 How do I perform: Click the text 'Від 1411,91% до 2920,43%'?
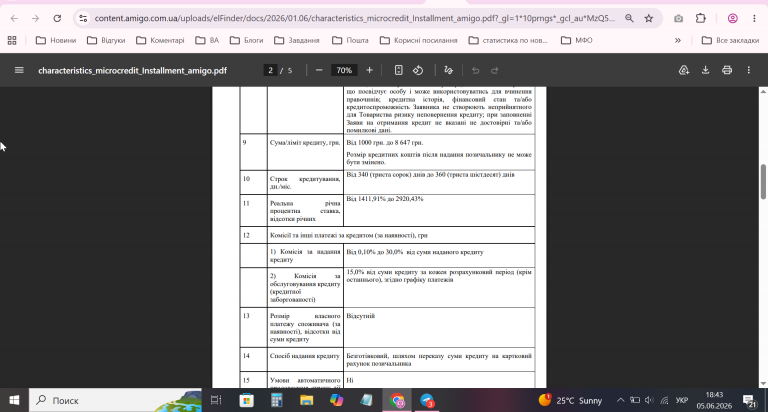[384, 199]
